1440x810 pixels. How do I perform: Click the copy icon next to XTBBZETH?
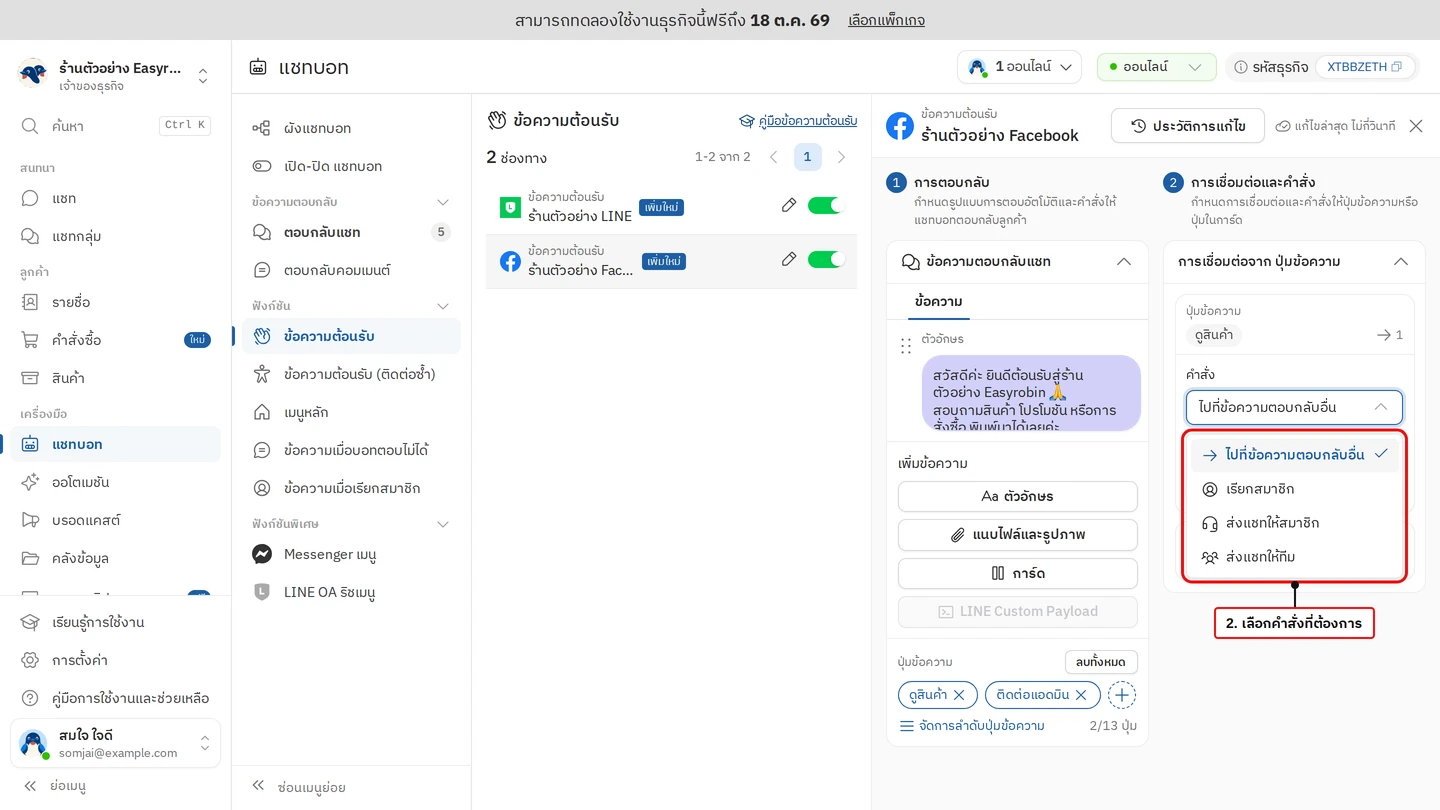click(1396, 67)
